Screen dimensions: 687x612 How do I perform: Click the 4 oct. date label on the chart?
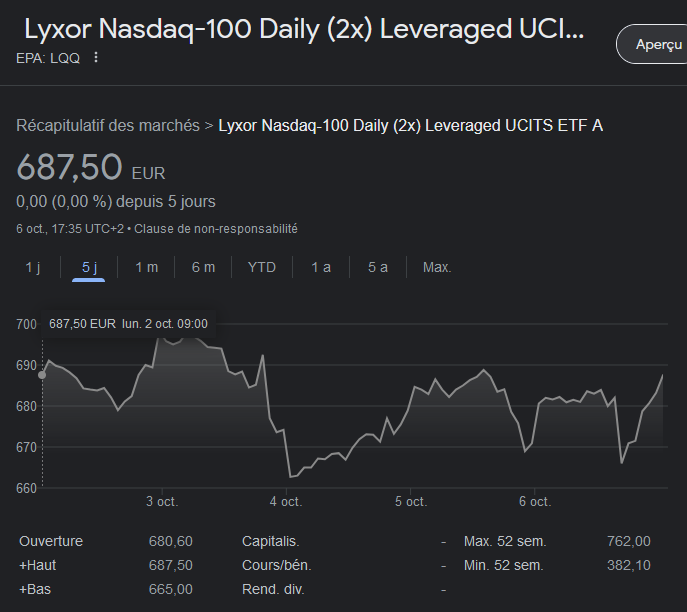pos(286,501)
